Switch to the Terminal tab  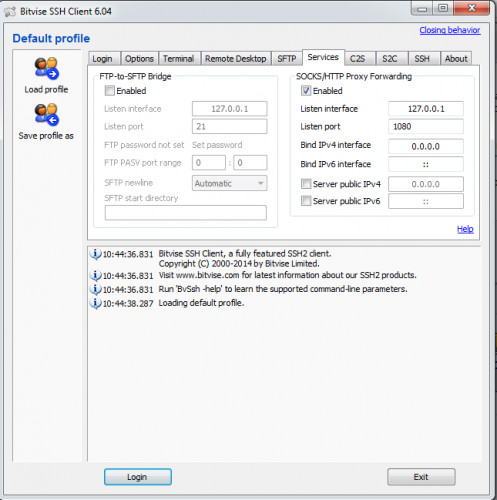[178, 59]
